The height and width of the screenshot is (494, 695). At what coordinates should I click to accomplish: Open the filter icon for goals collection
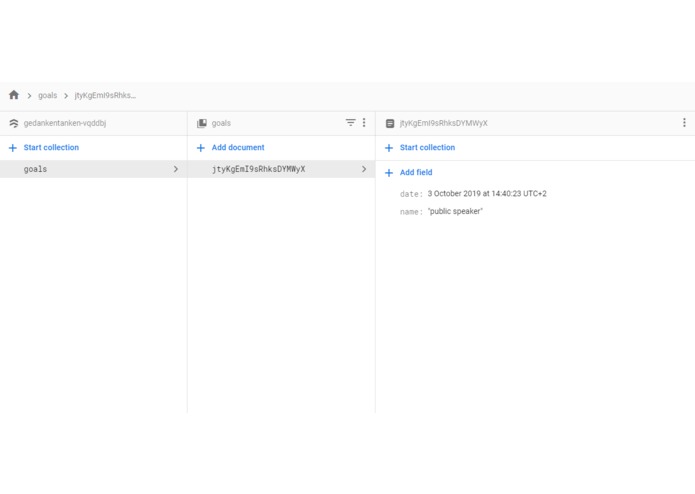click(x=351, y=122)
